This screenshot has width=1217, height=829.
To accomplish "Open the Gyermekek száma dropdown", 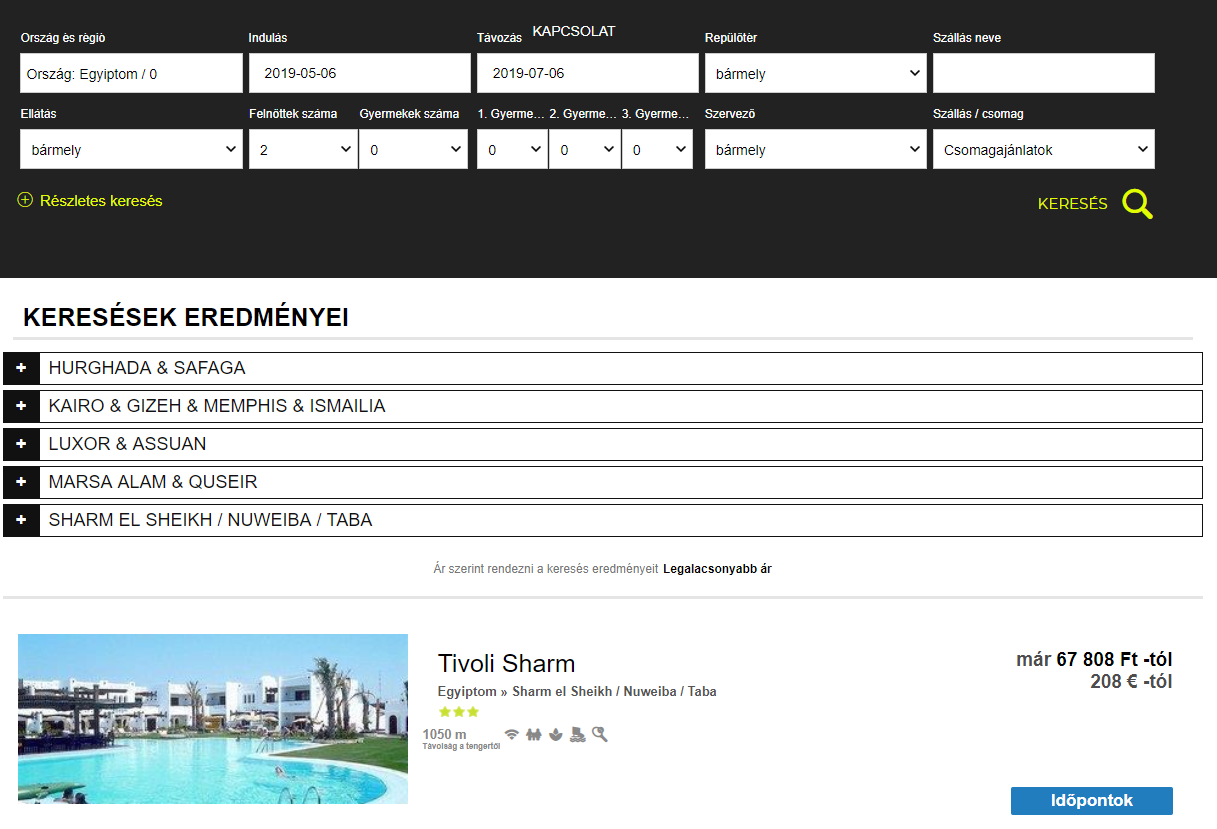I will (x=413, y=149).
